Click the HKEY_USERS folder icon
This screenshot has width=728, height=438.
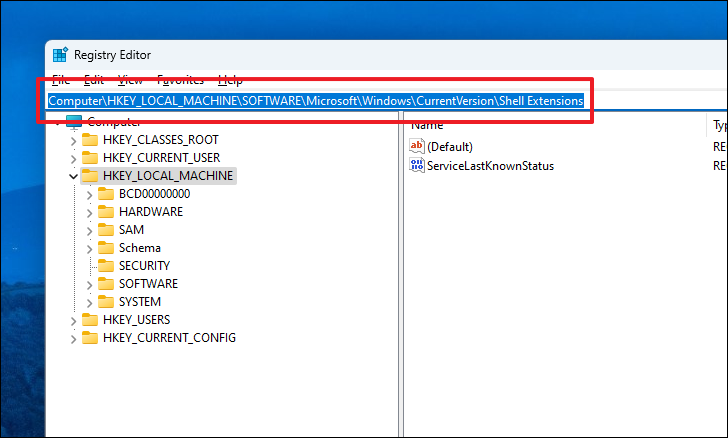tap(90, 320)
